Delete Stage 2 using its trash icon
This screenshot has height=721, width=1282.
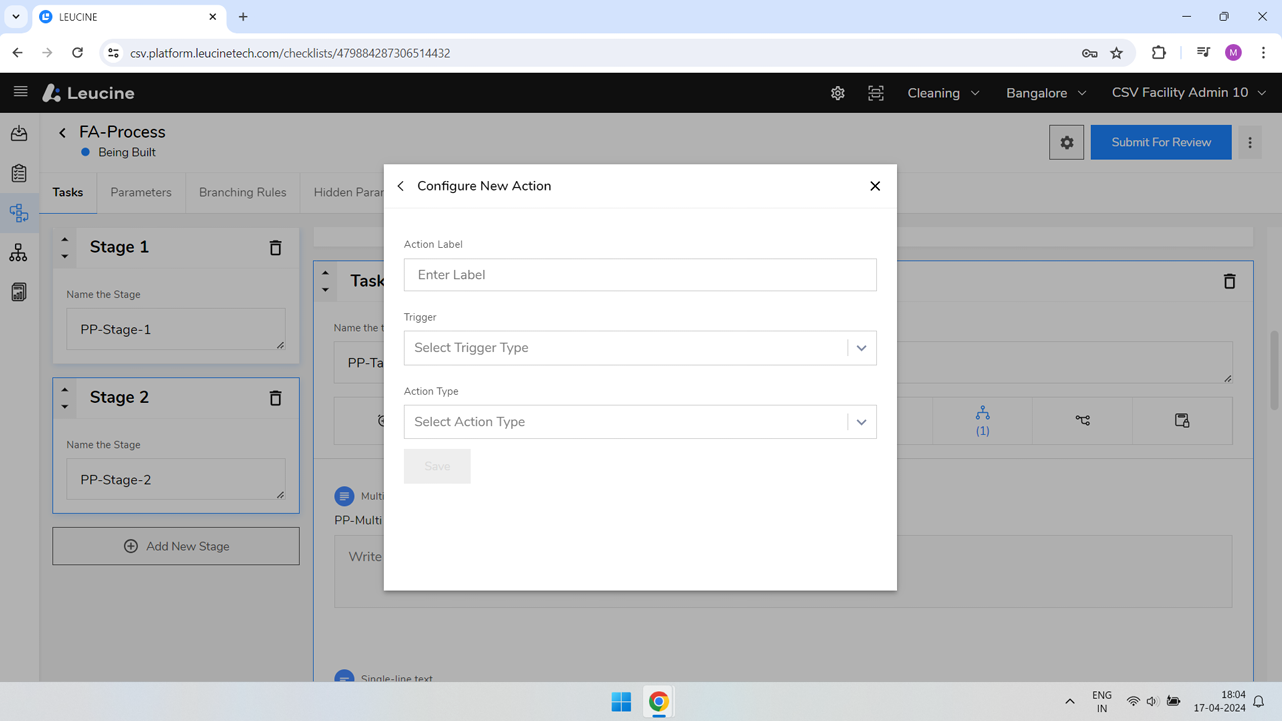pos(275,397)
